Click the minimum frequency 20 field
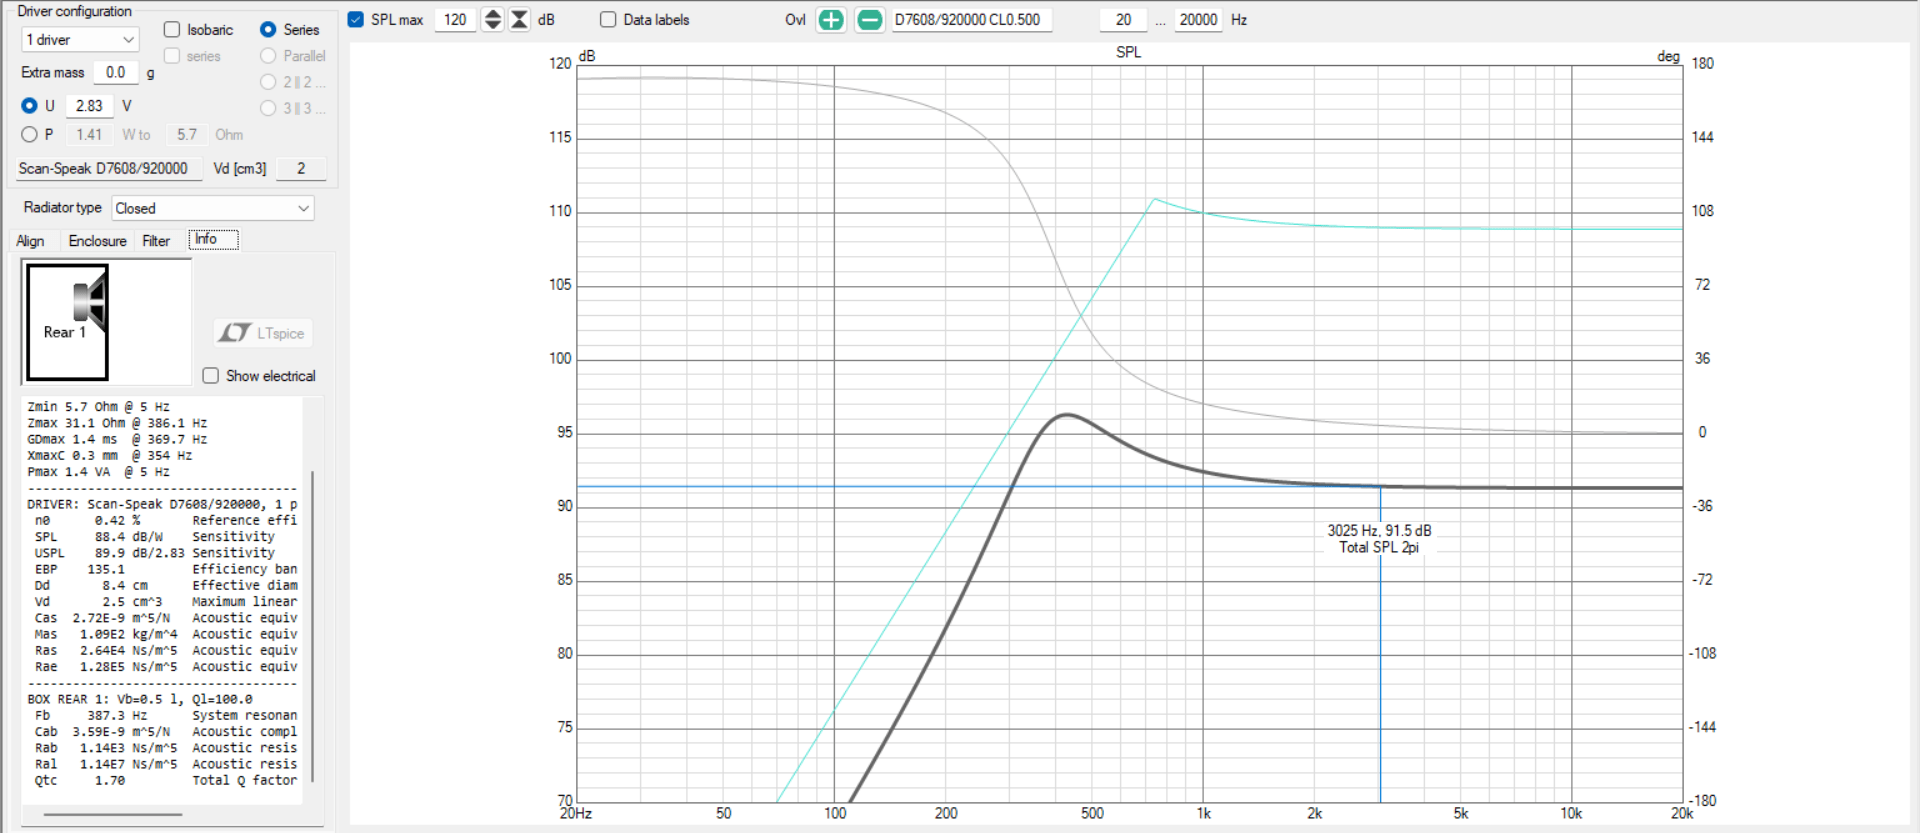 pos(1124,20)
